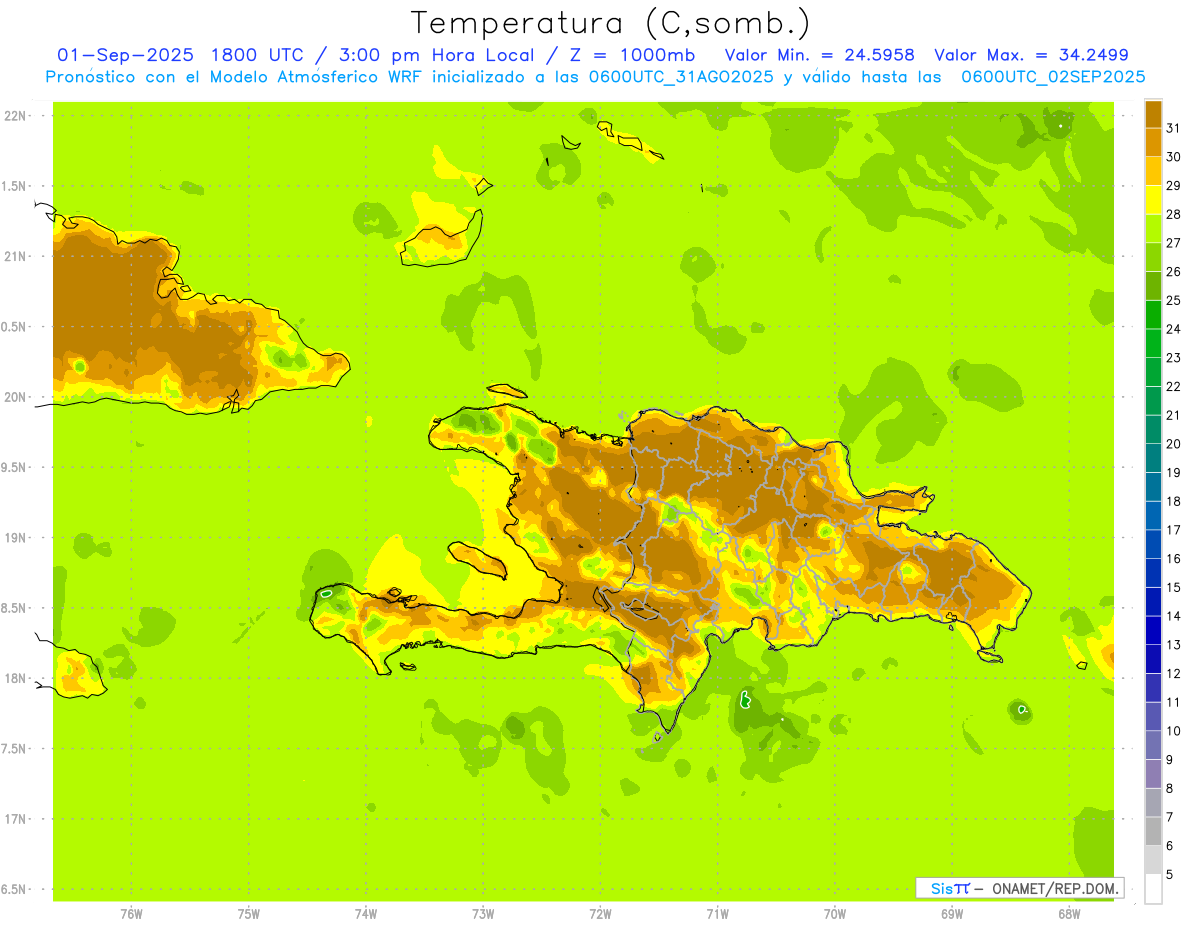Click the legend value "20"
1200x927 pixels.
(x=1173, y=444)
